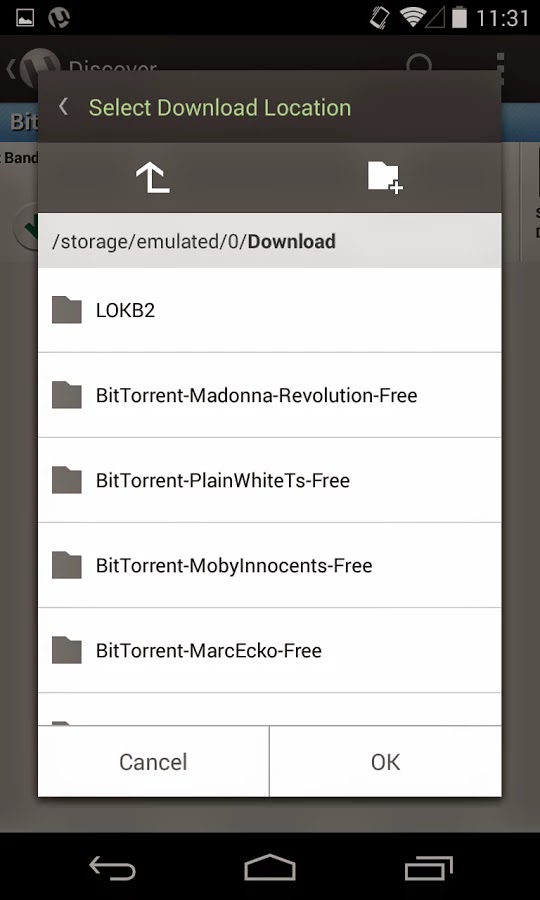This screenshot has height=900, width=540.
Task: Tap the back chevron beside Select Download Location
Action: tap(63, 107)
